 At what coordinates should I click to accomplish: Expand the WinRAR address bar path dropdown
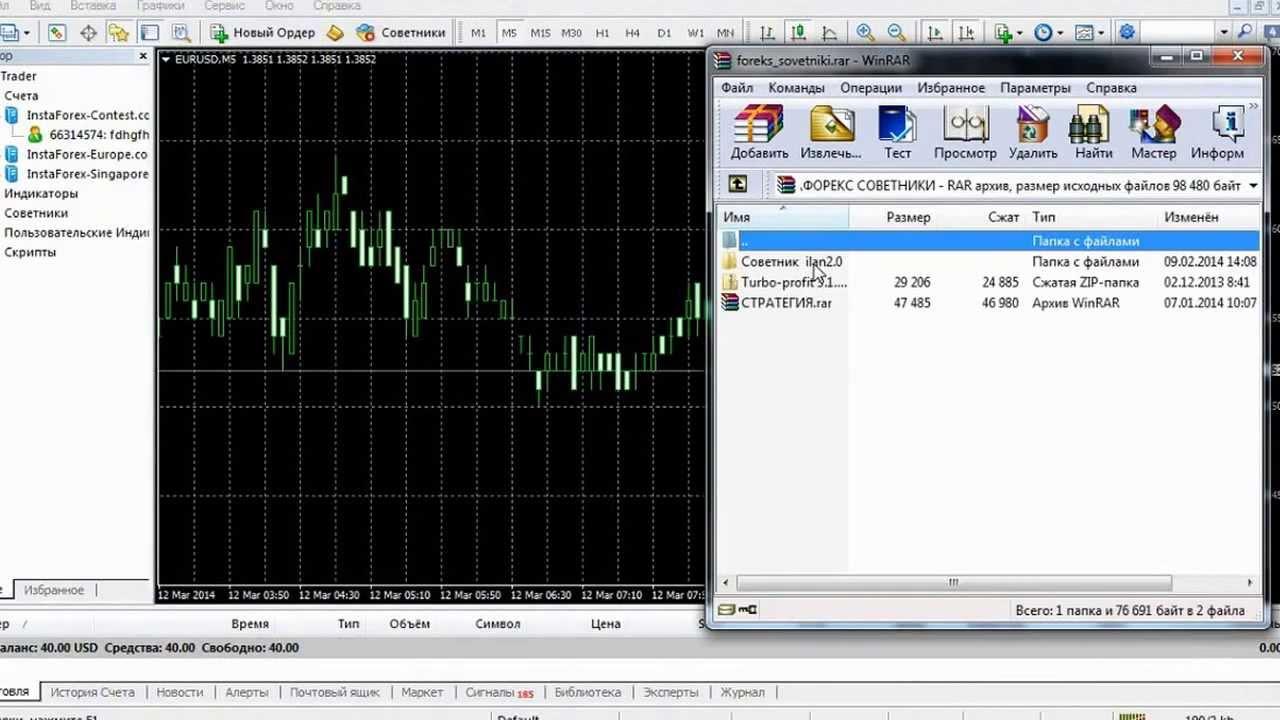click(1252, 185)
